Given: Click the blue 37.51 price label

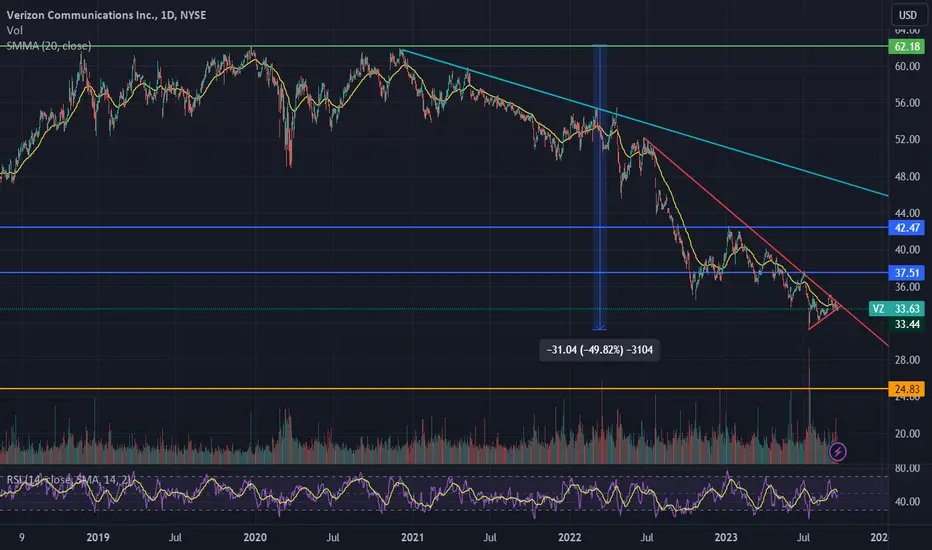Looking at the screenshot, I should tap(906, 273).
